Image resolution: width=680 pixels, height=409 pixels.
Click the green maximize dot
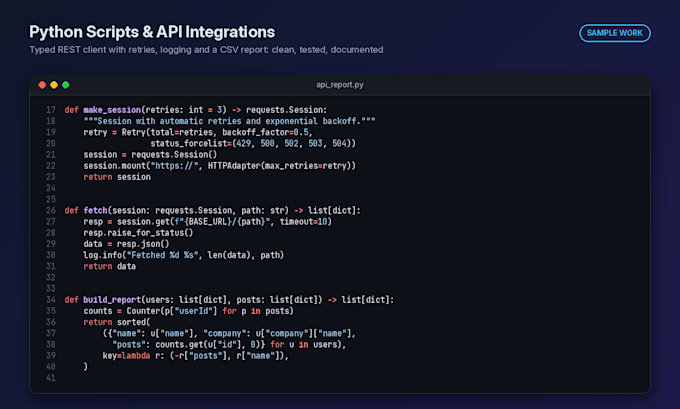(65, 85)
